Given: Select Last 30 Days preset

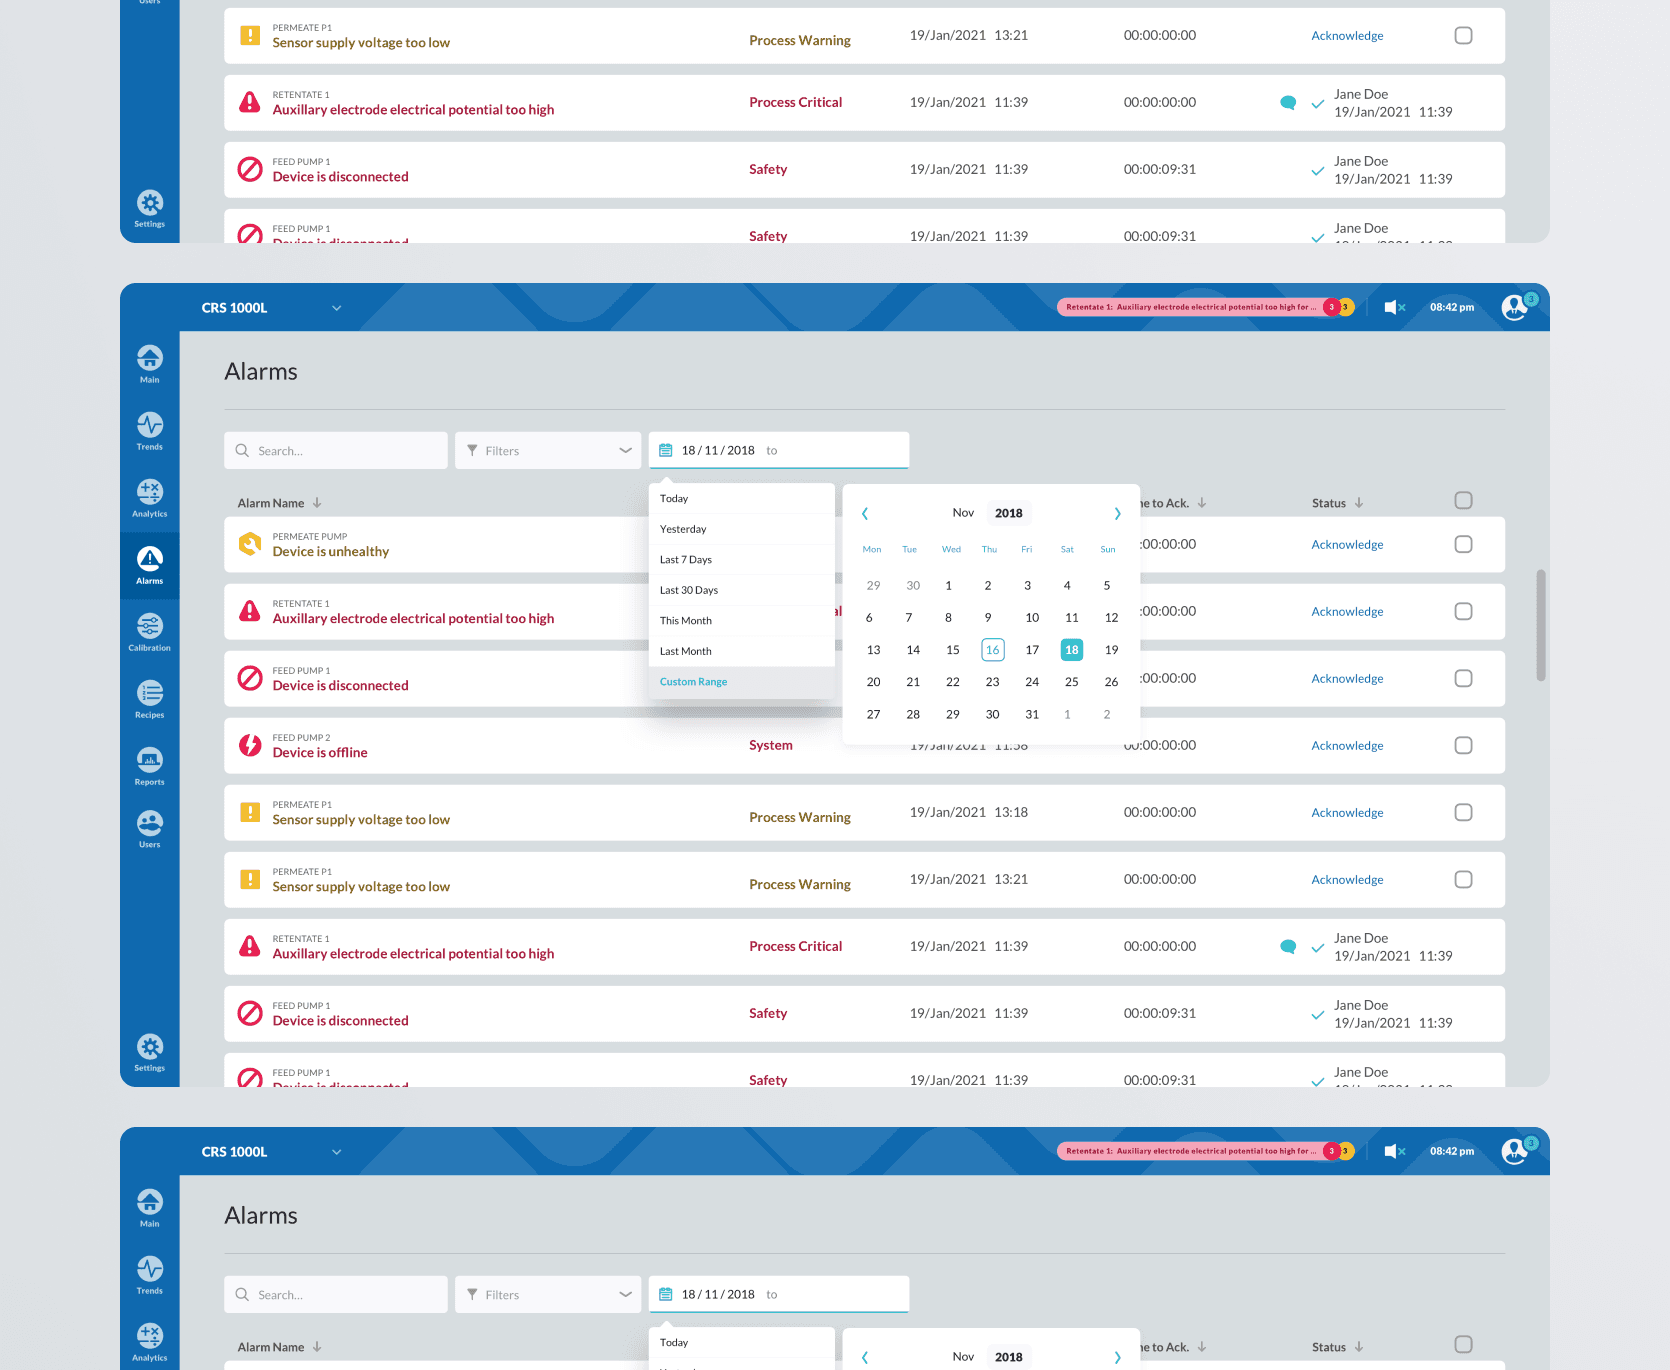Looking at the screenshot, I should point(742,590).
